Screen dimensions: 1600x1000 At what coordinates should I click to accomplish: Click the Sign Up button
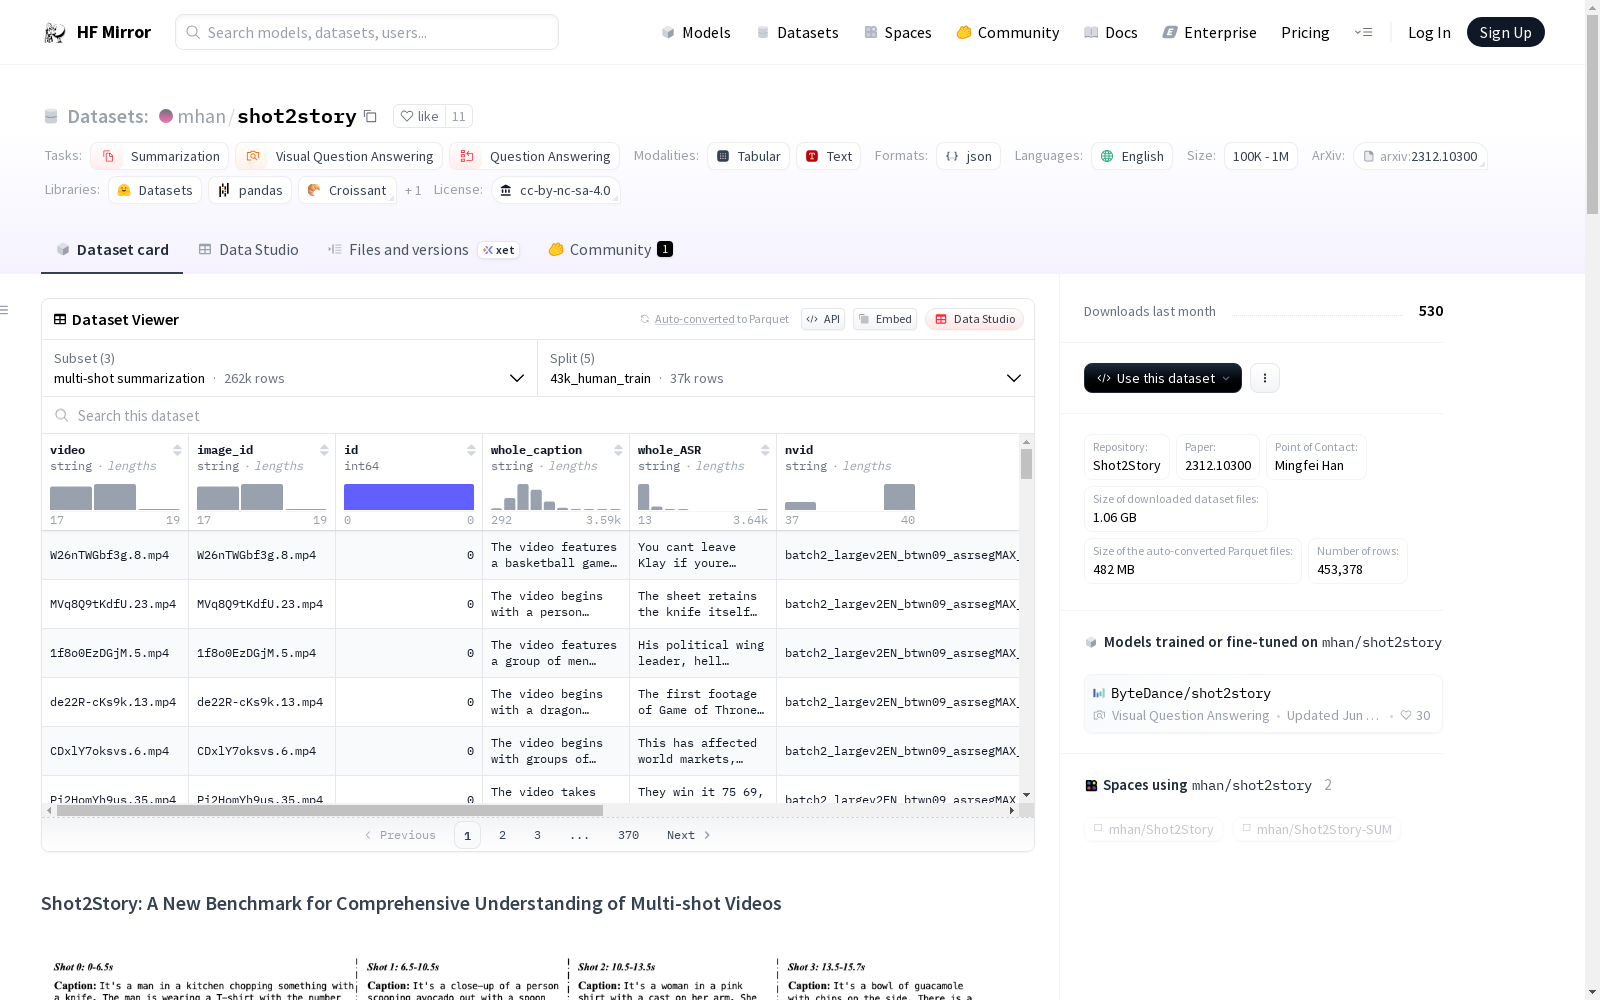coord(1506,32)
